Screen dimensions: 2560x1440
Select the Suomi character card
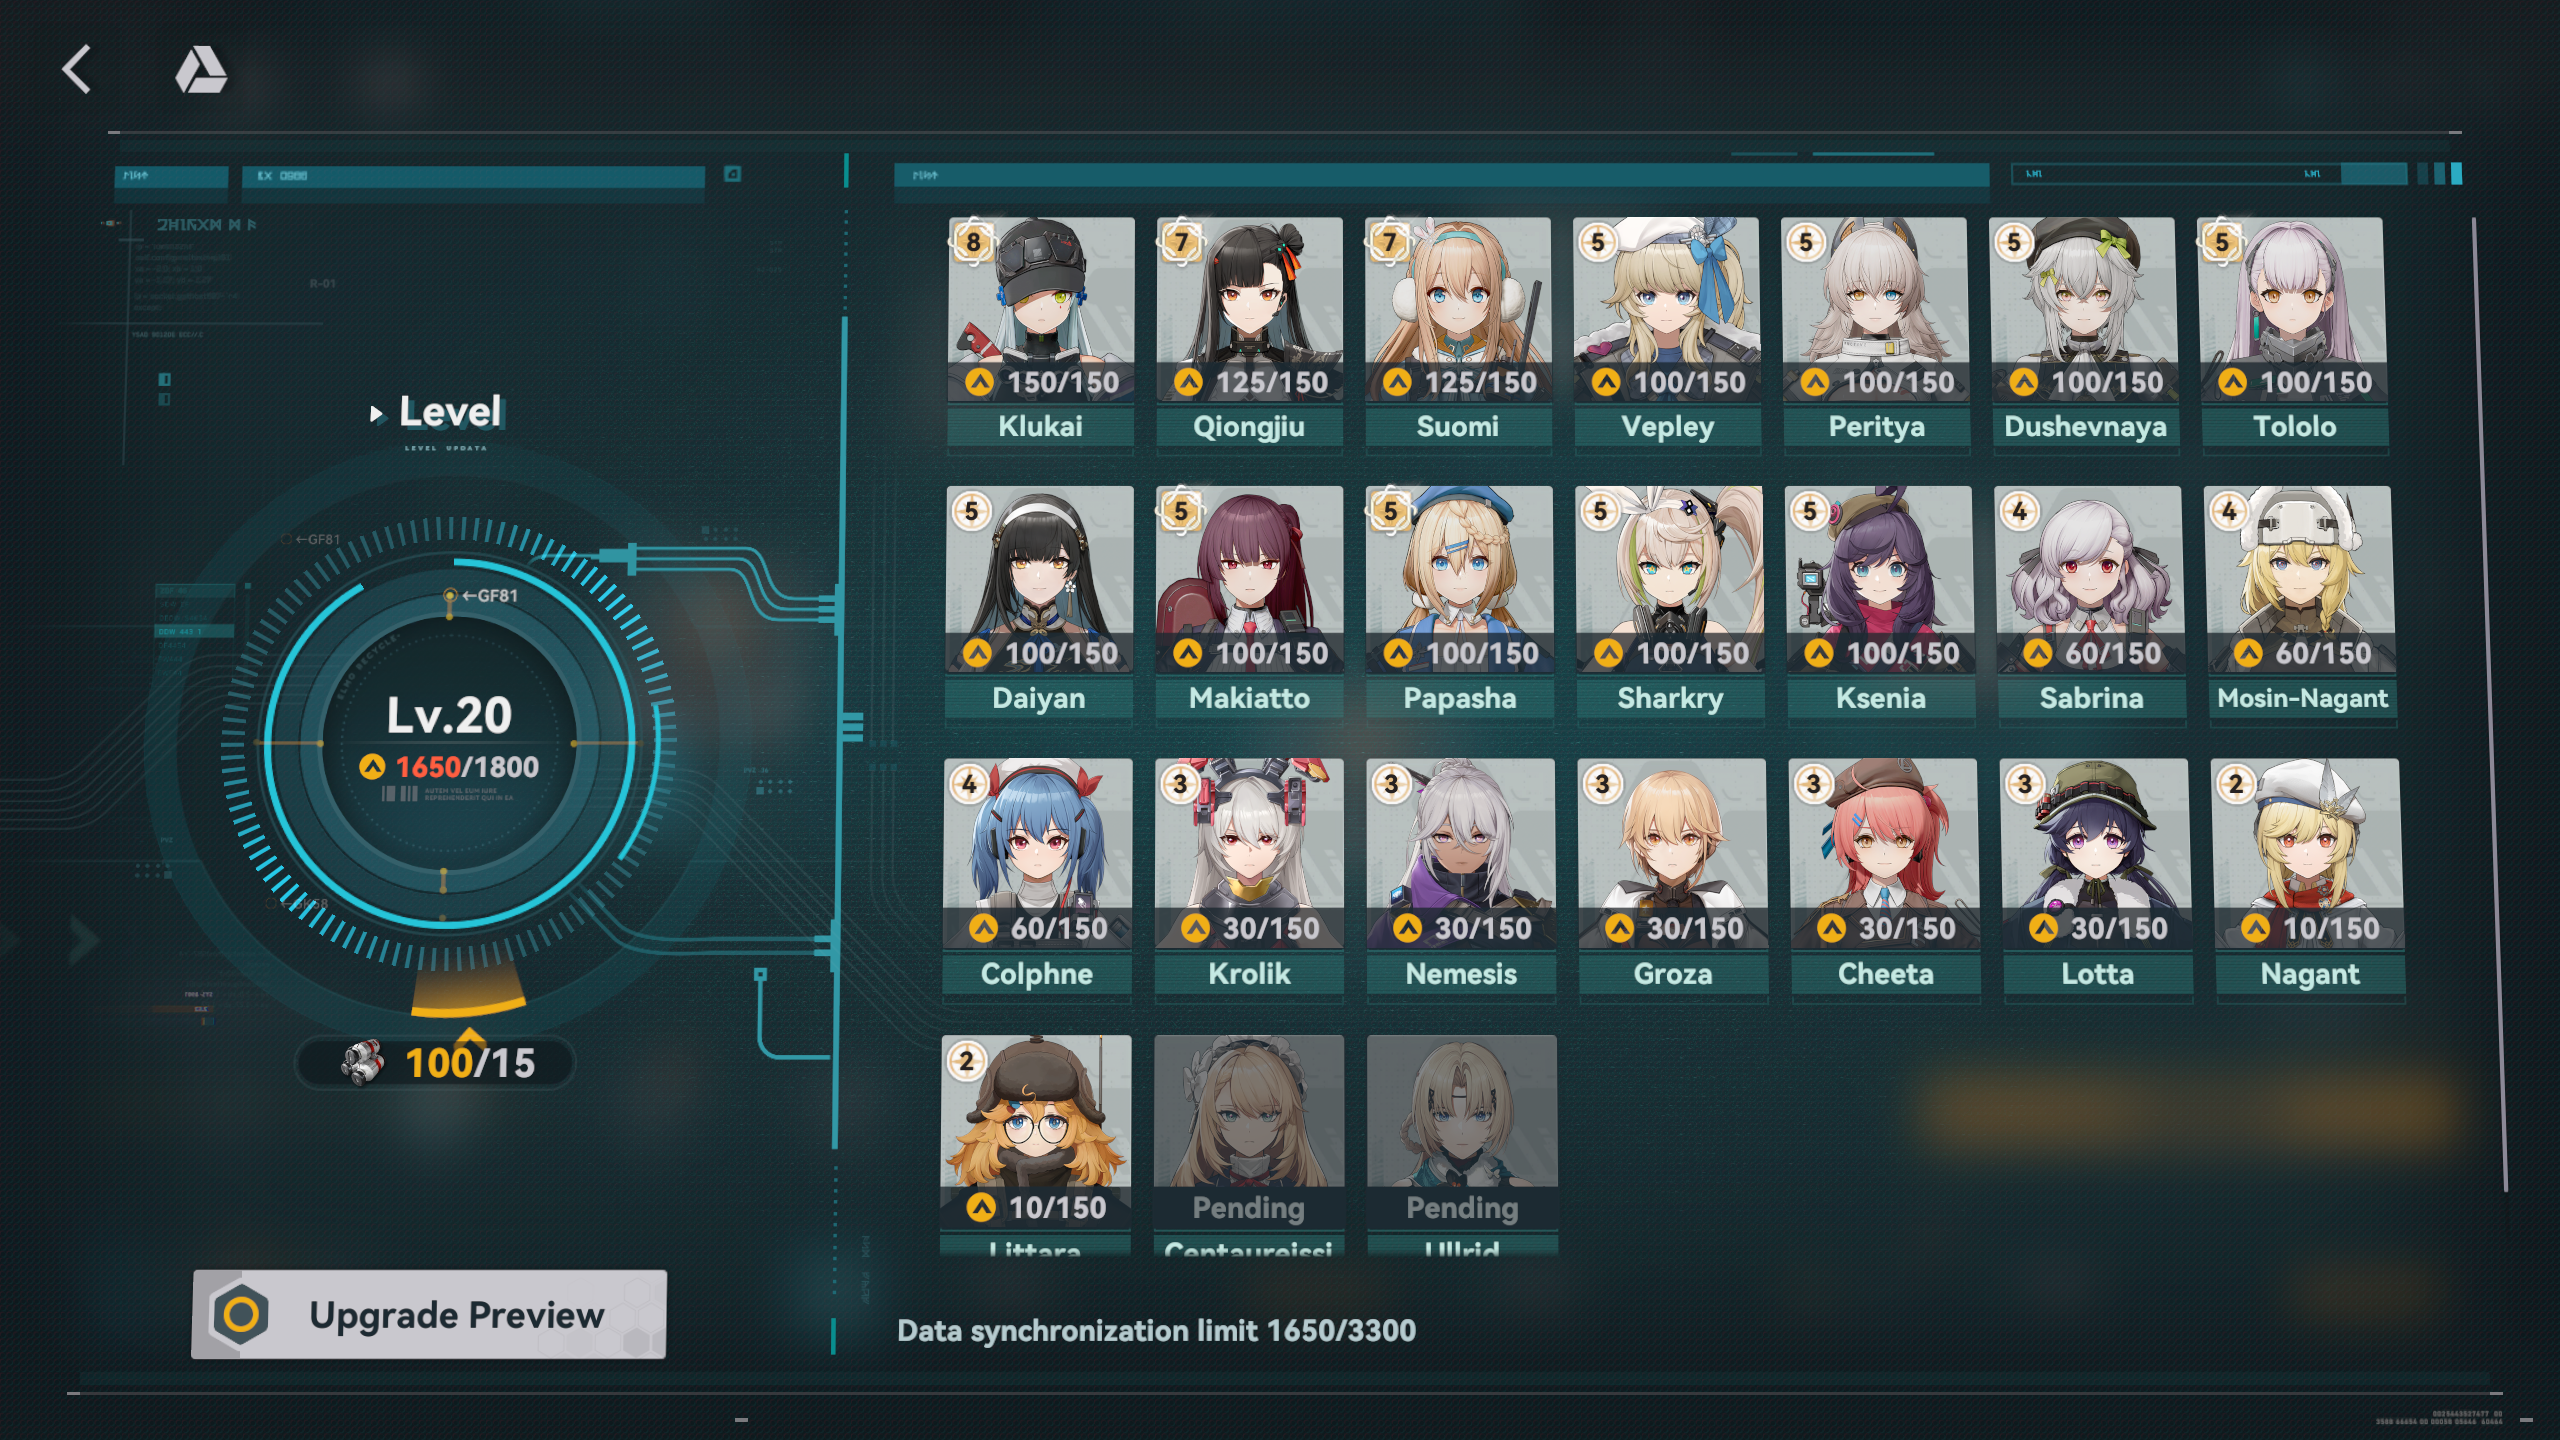pos(1458,332)
